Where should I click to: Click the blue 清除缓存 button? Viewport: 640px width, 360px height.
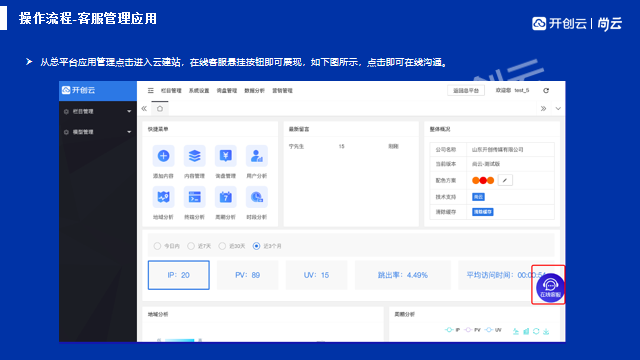point(482,212)
